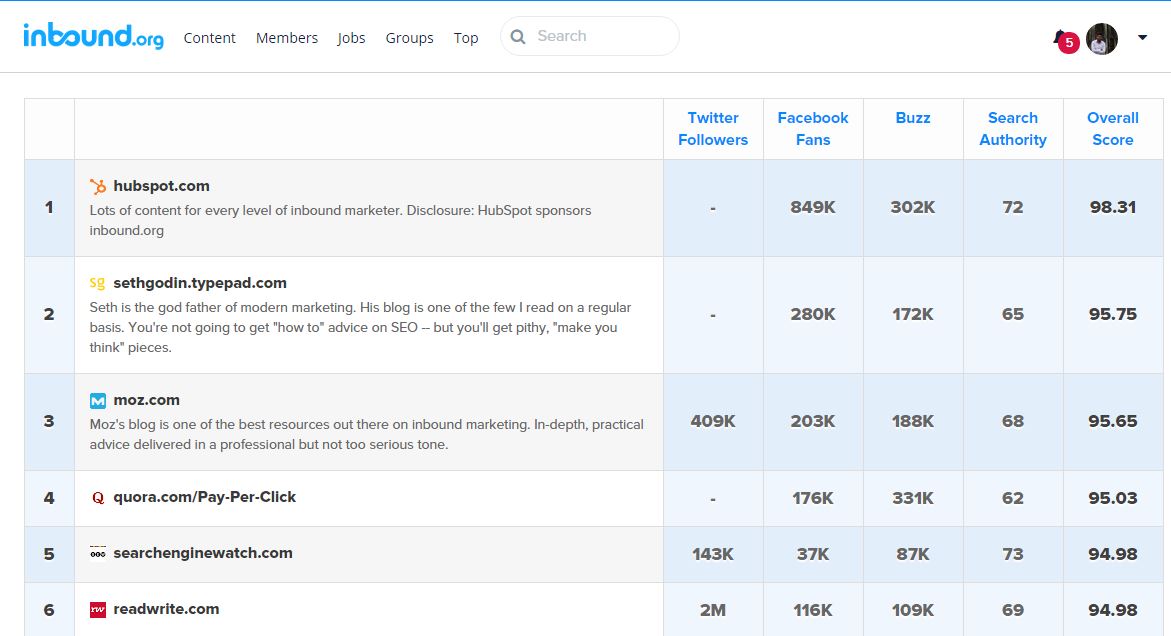Click rank number 4 cell
The image size is (1171, 636).
tap(49, 498)
